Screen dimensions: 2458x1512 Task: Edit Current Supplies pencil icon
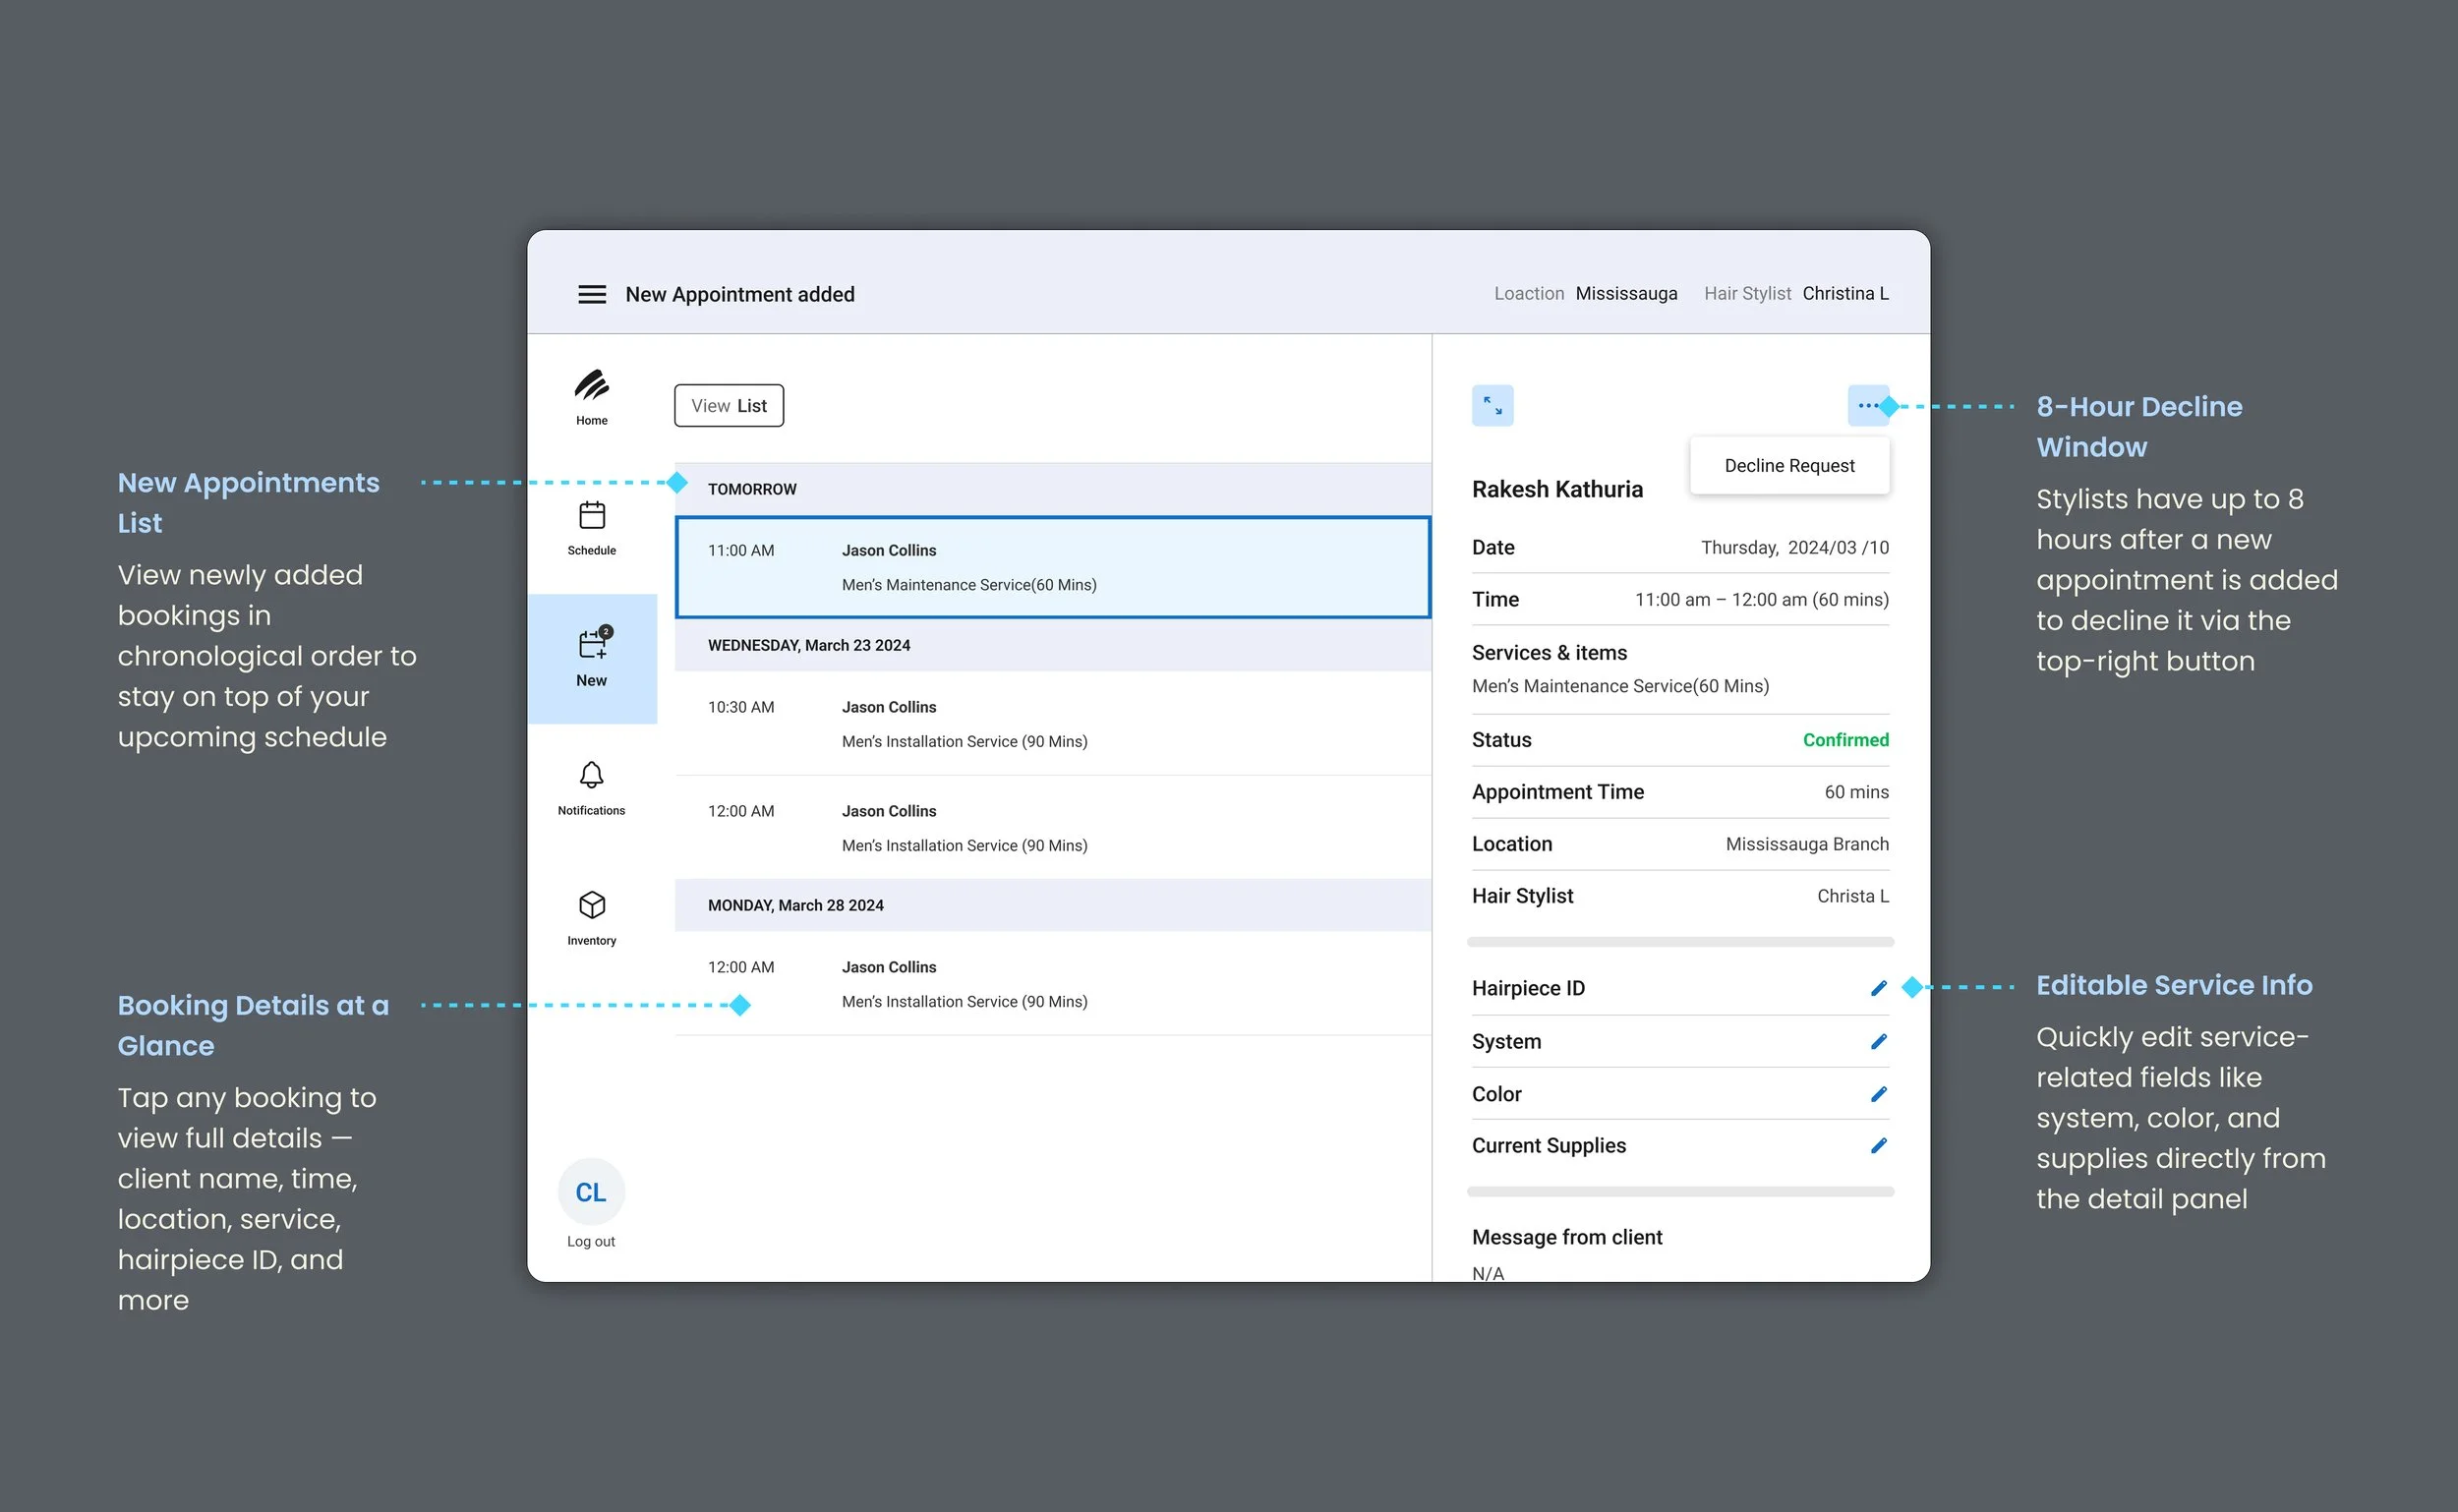click(1878, 1145)
